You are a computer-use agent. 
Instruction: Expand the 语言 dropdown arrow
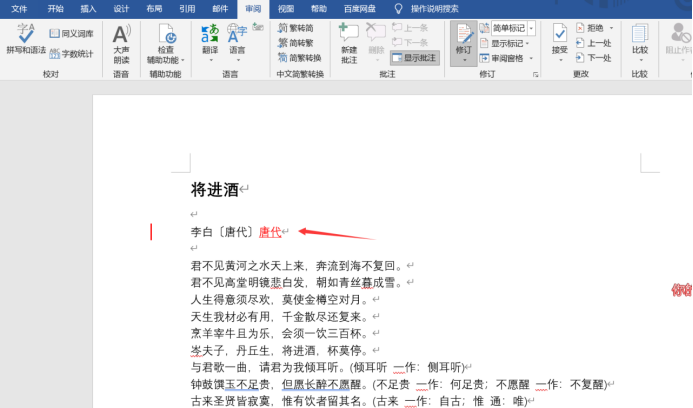[x=238, y=61]
